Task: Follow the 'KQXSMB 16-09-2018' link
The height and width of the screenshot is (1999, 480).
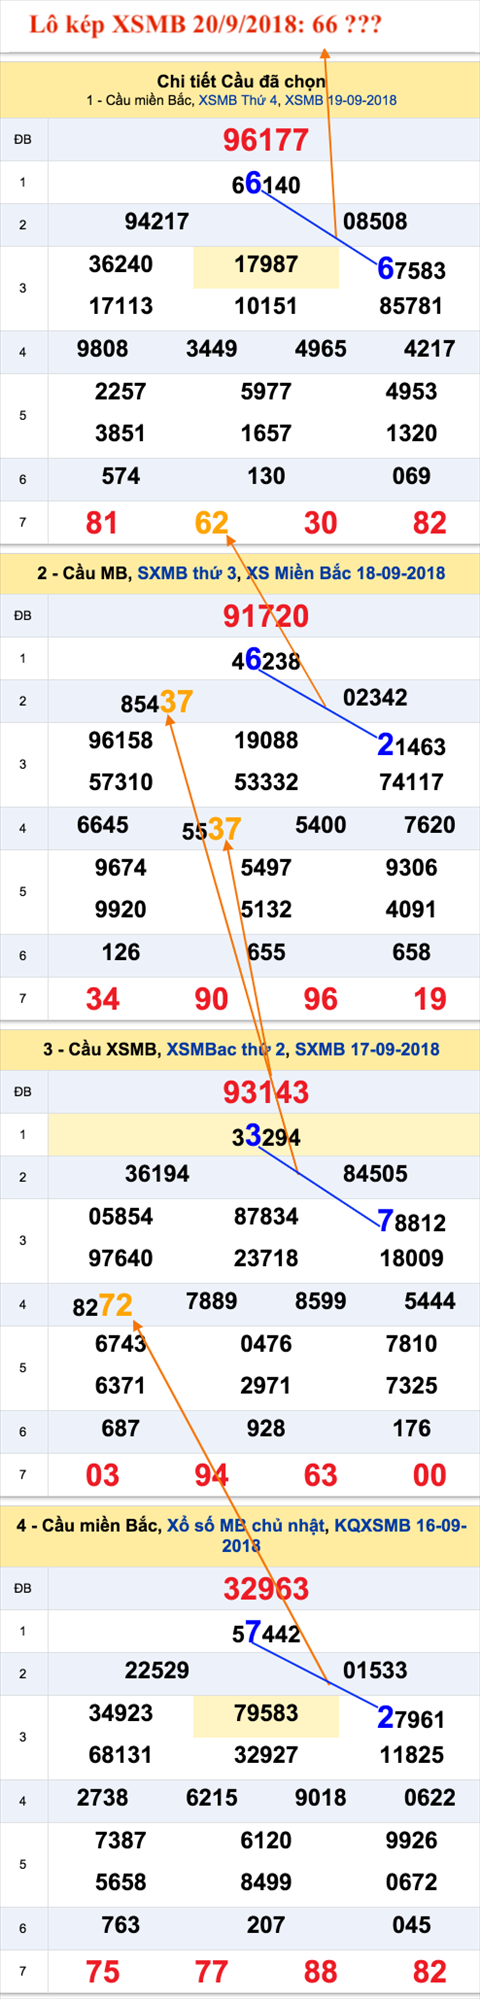Action: tap(401, 1525)
